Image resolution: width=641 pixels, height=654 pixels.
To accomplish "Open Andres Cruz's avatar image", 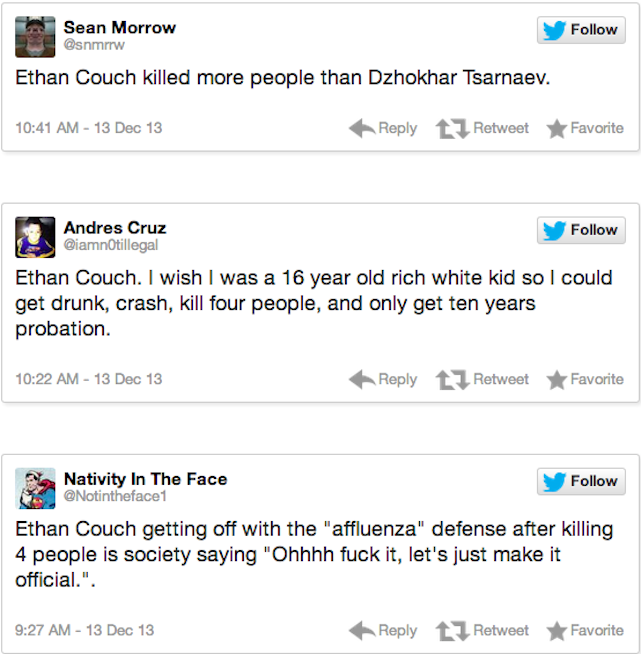I will point(35,237).
